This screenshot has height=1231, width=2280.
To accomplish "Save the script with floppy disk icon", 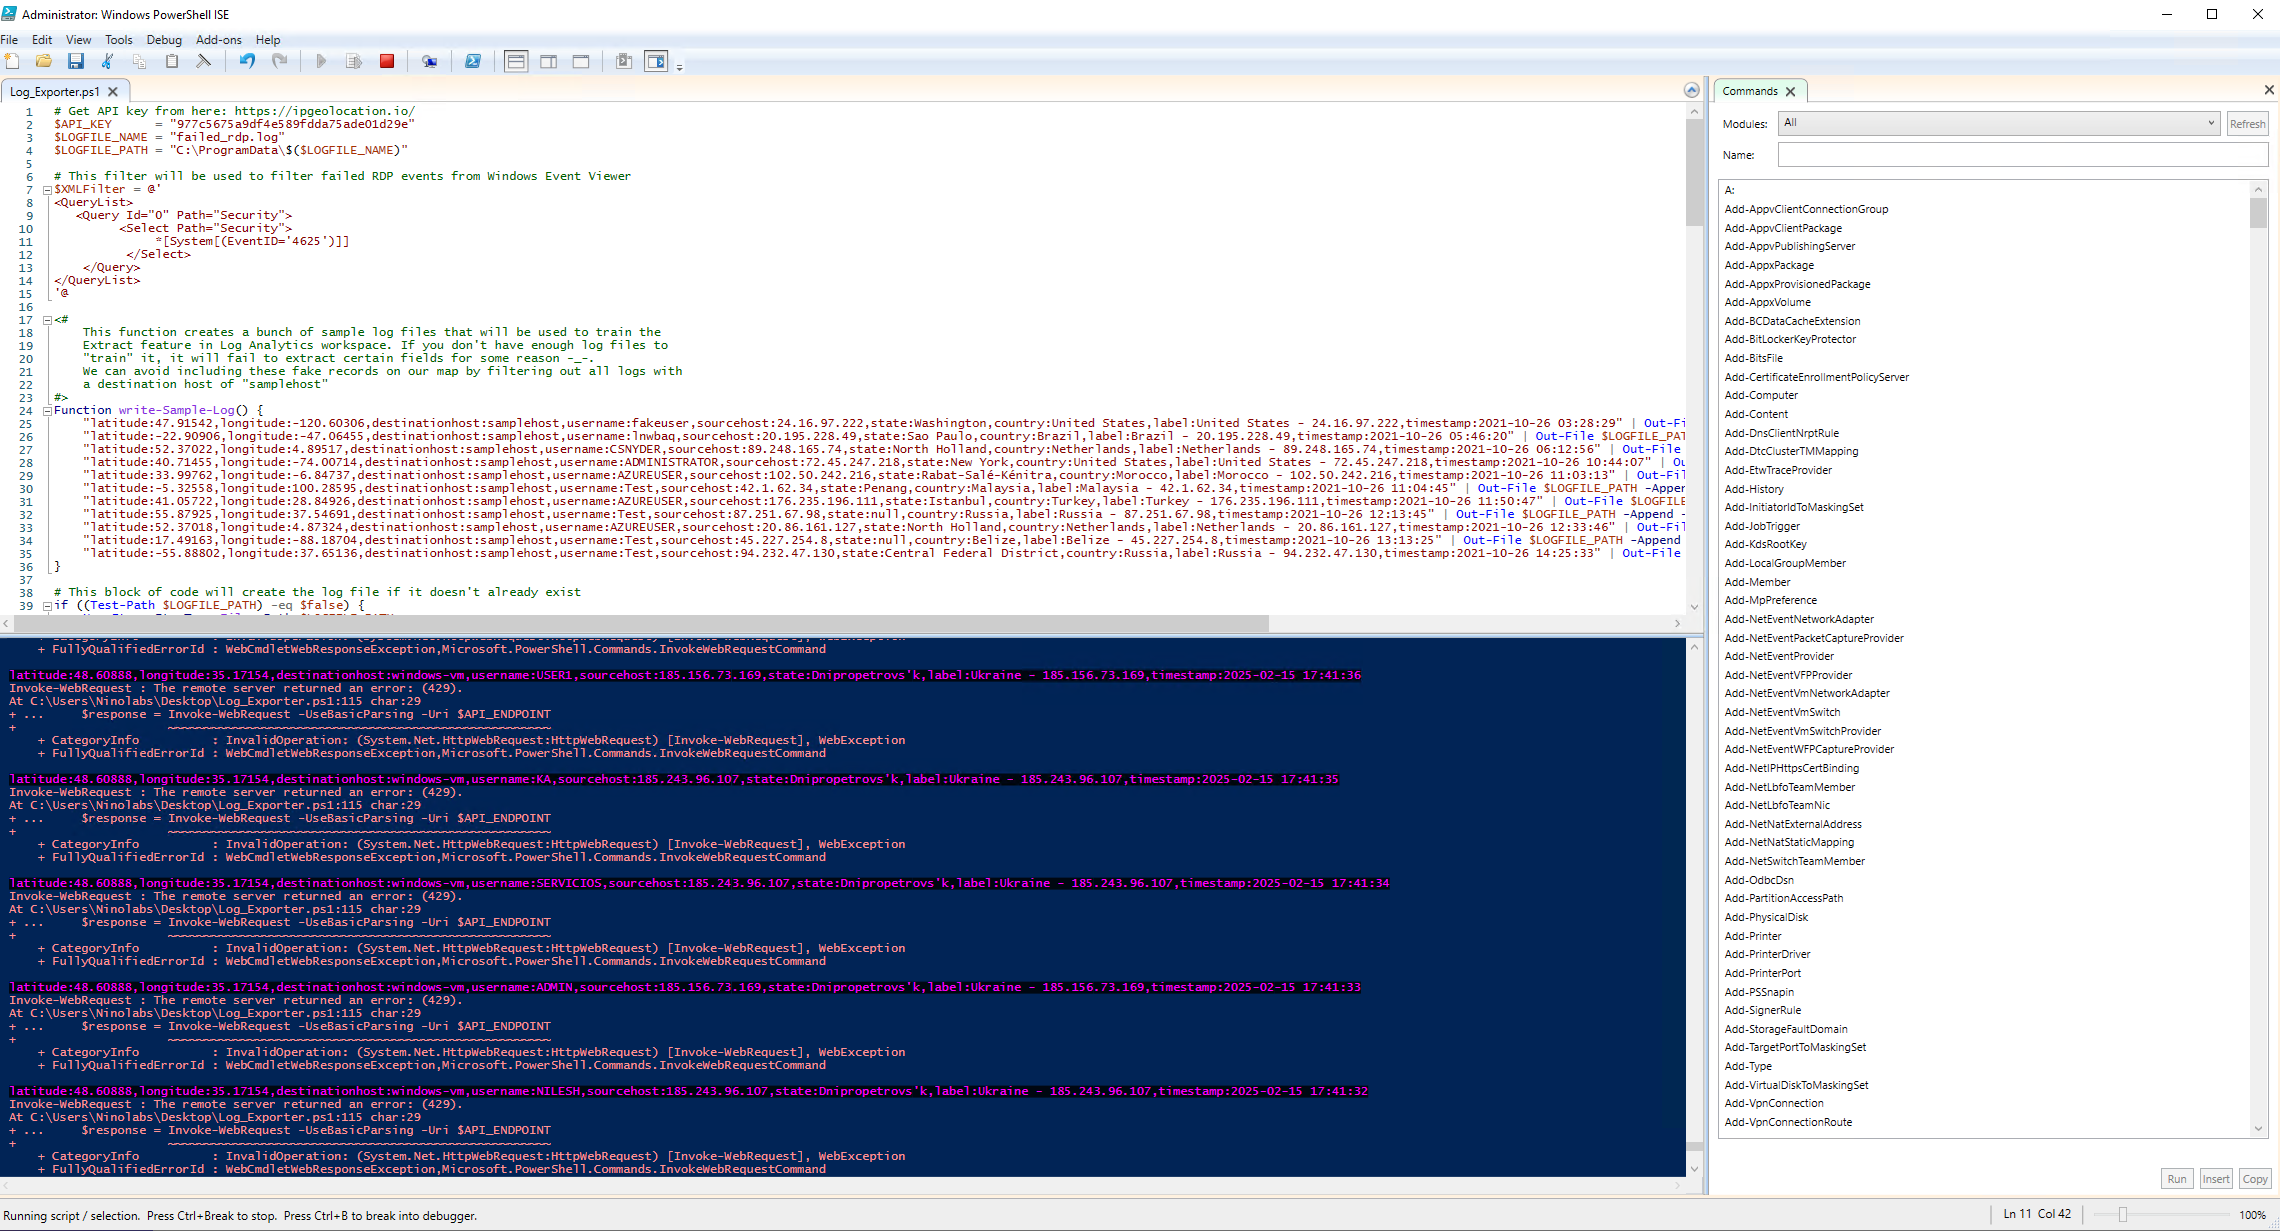I will click(x=75, y=61).
